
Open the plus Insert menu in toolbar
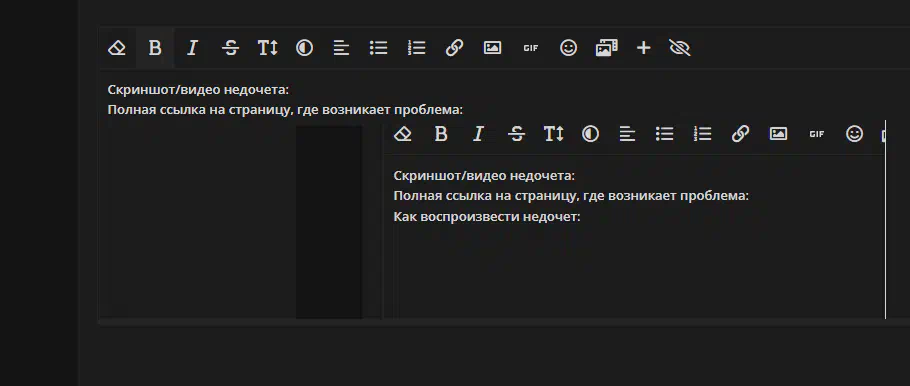644,48
